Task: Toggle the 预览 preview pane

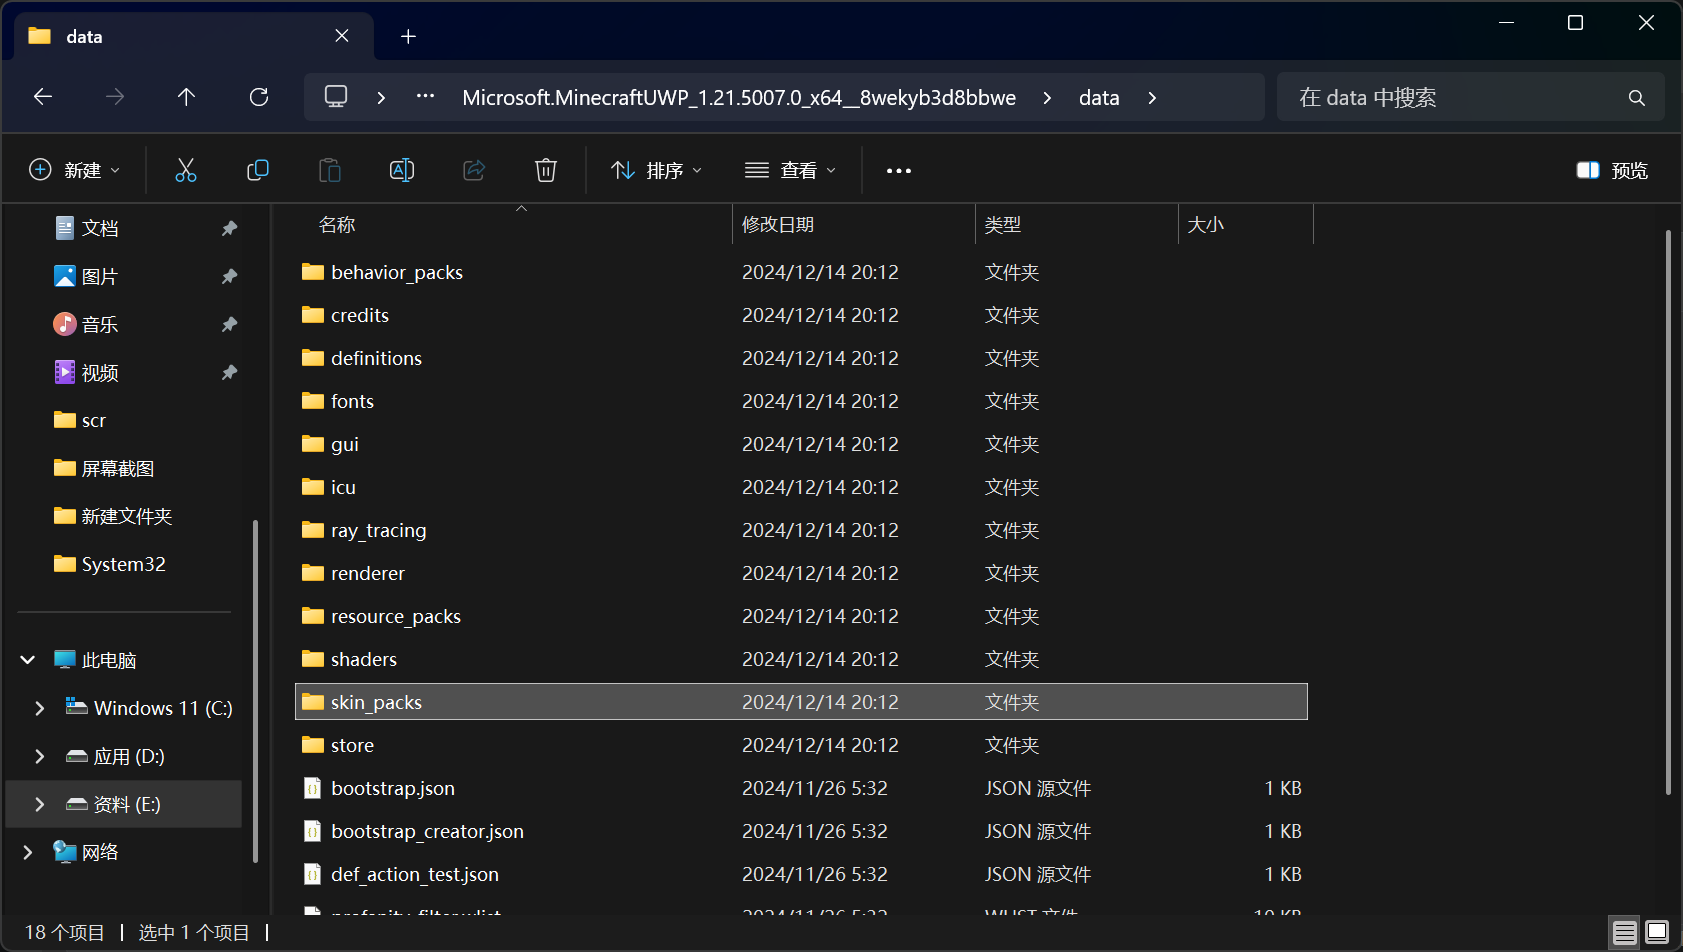Action: (1612, 170)
